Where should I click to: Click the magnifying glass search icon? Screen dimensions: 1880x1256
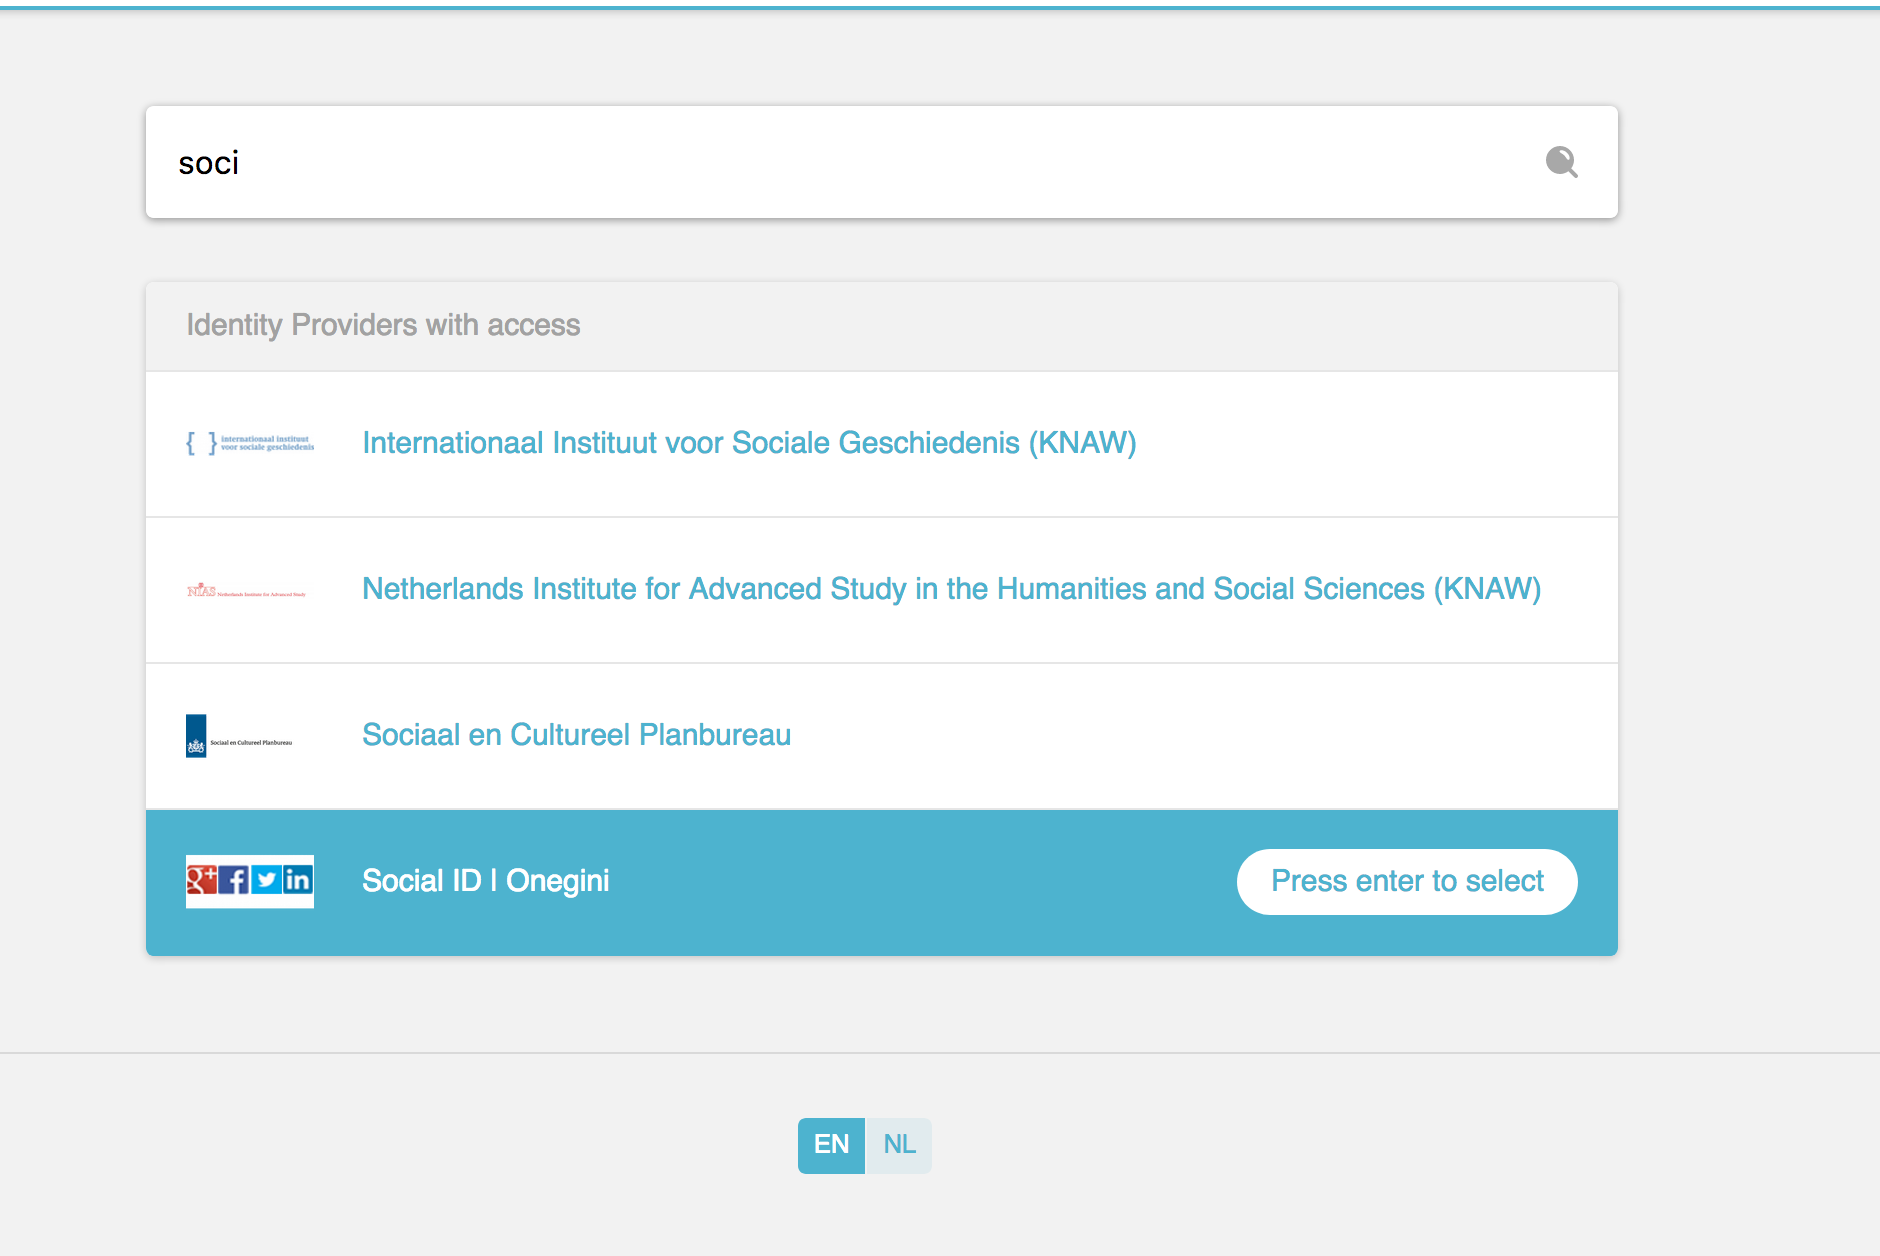(x=1561, y=162)
